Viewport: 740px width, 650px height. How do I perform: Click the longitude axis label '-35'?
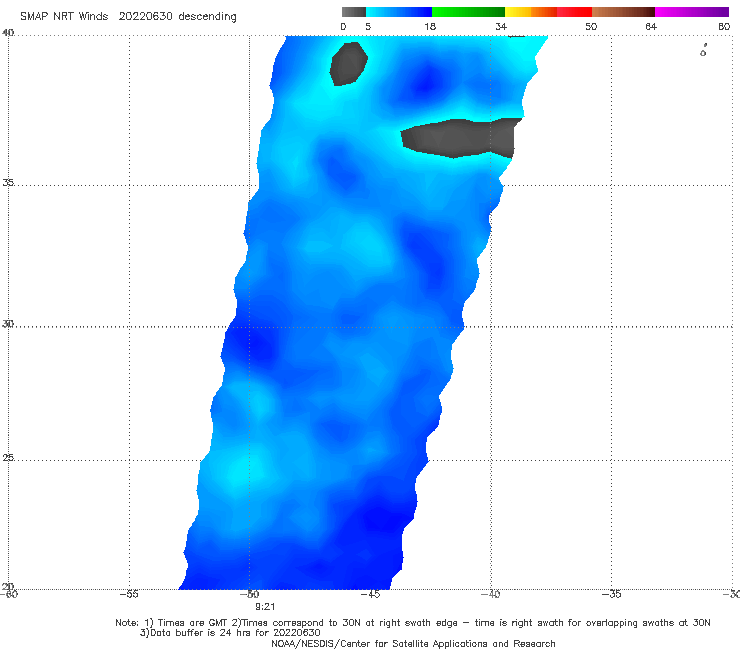[x=611, y=594]
